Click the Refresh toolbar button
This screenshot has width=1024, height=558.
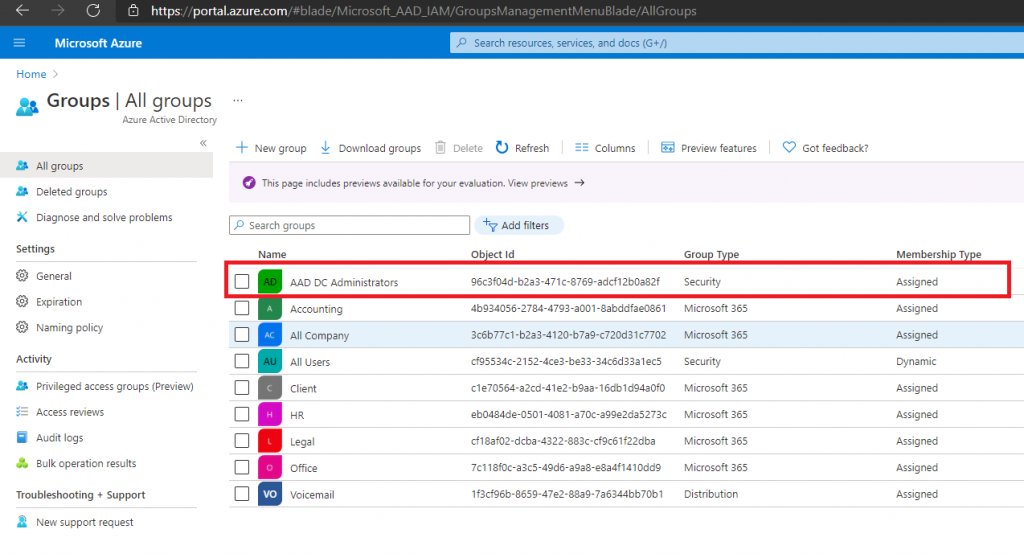click(522, 148)
